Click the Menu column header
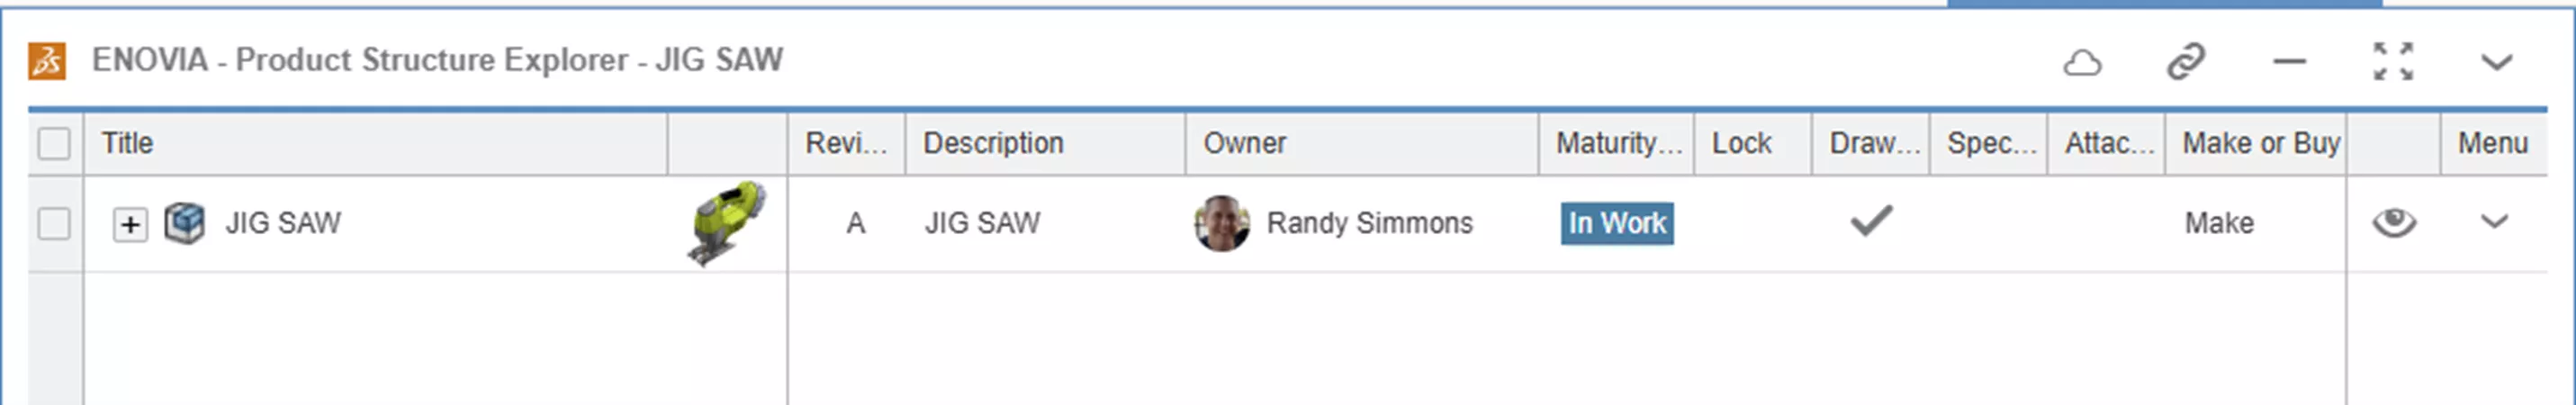2576x405 pixels. click(2492, 144)
